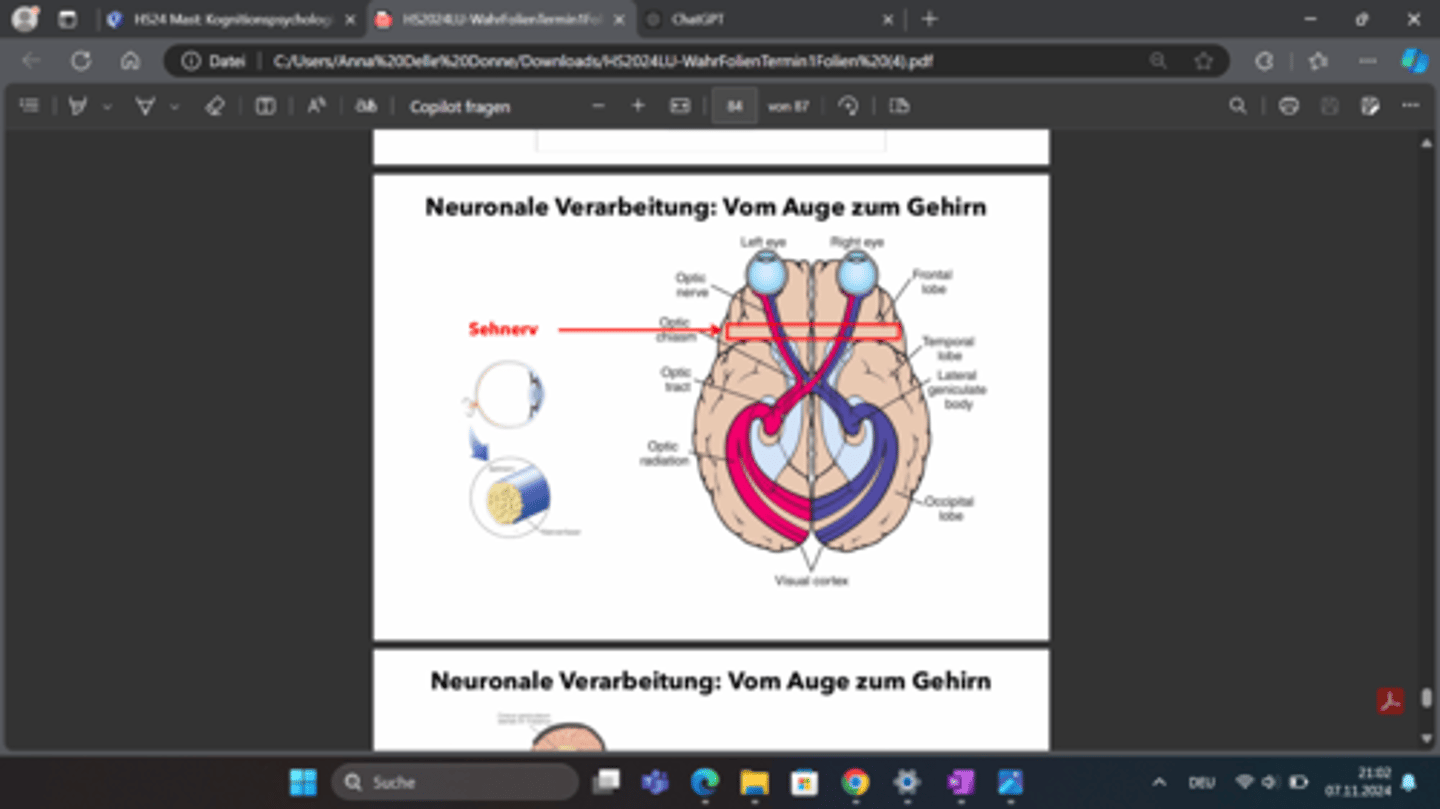Open Microsoft Teams from the taskbar

[655, 782]
